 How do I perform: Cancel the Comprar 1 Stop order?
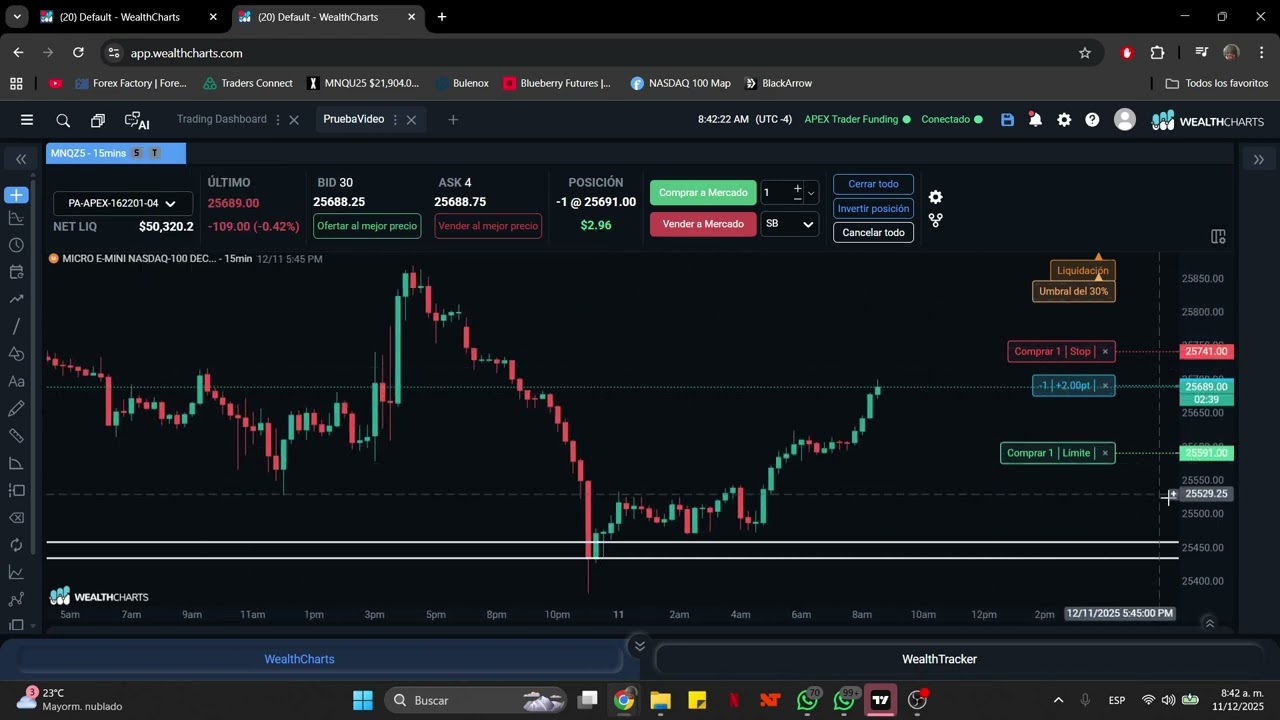tap(1105, 351)
